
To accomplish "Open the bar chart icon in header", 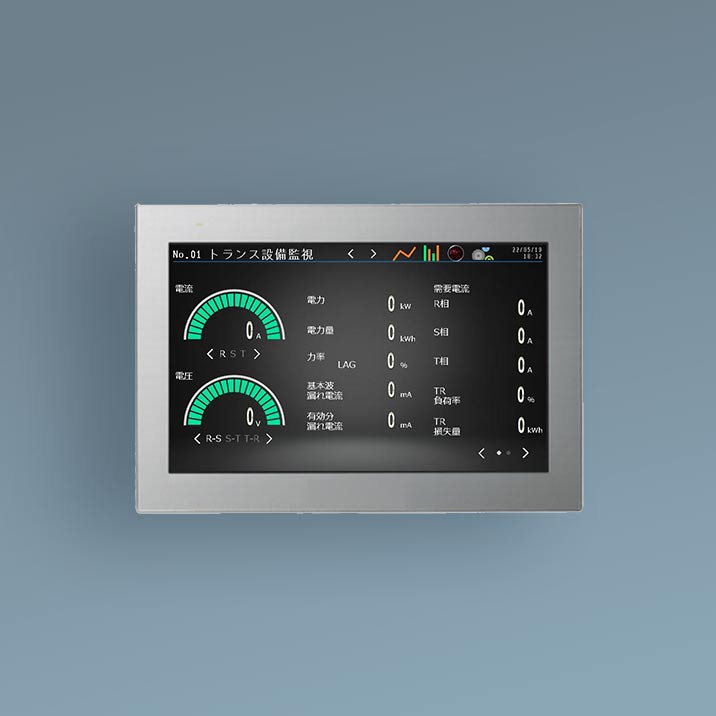I will point(431,253).
